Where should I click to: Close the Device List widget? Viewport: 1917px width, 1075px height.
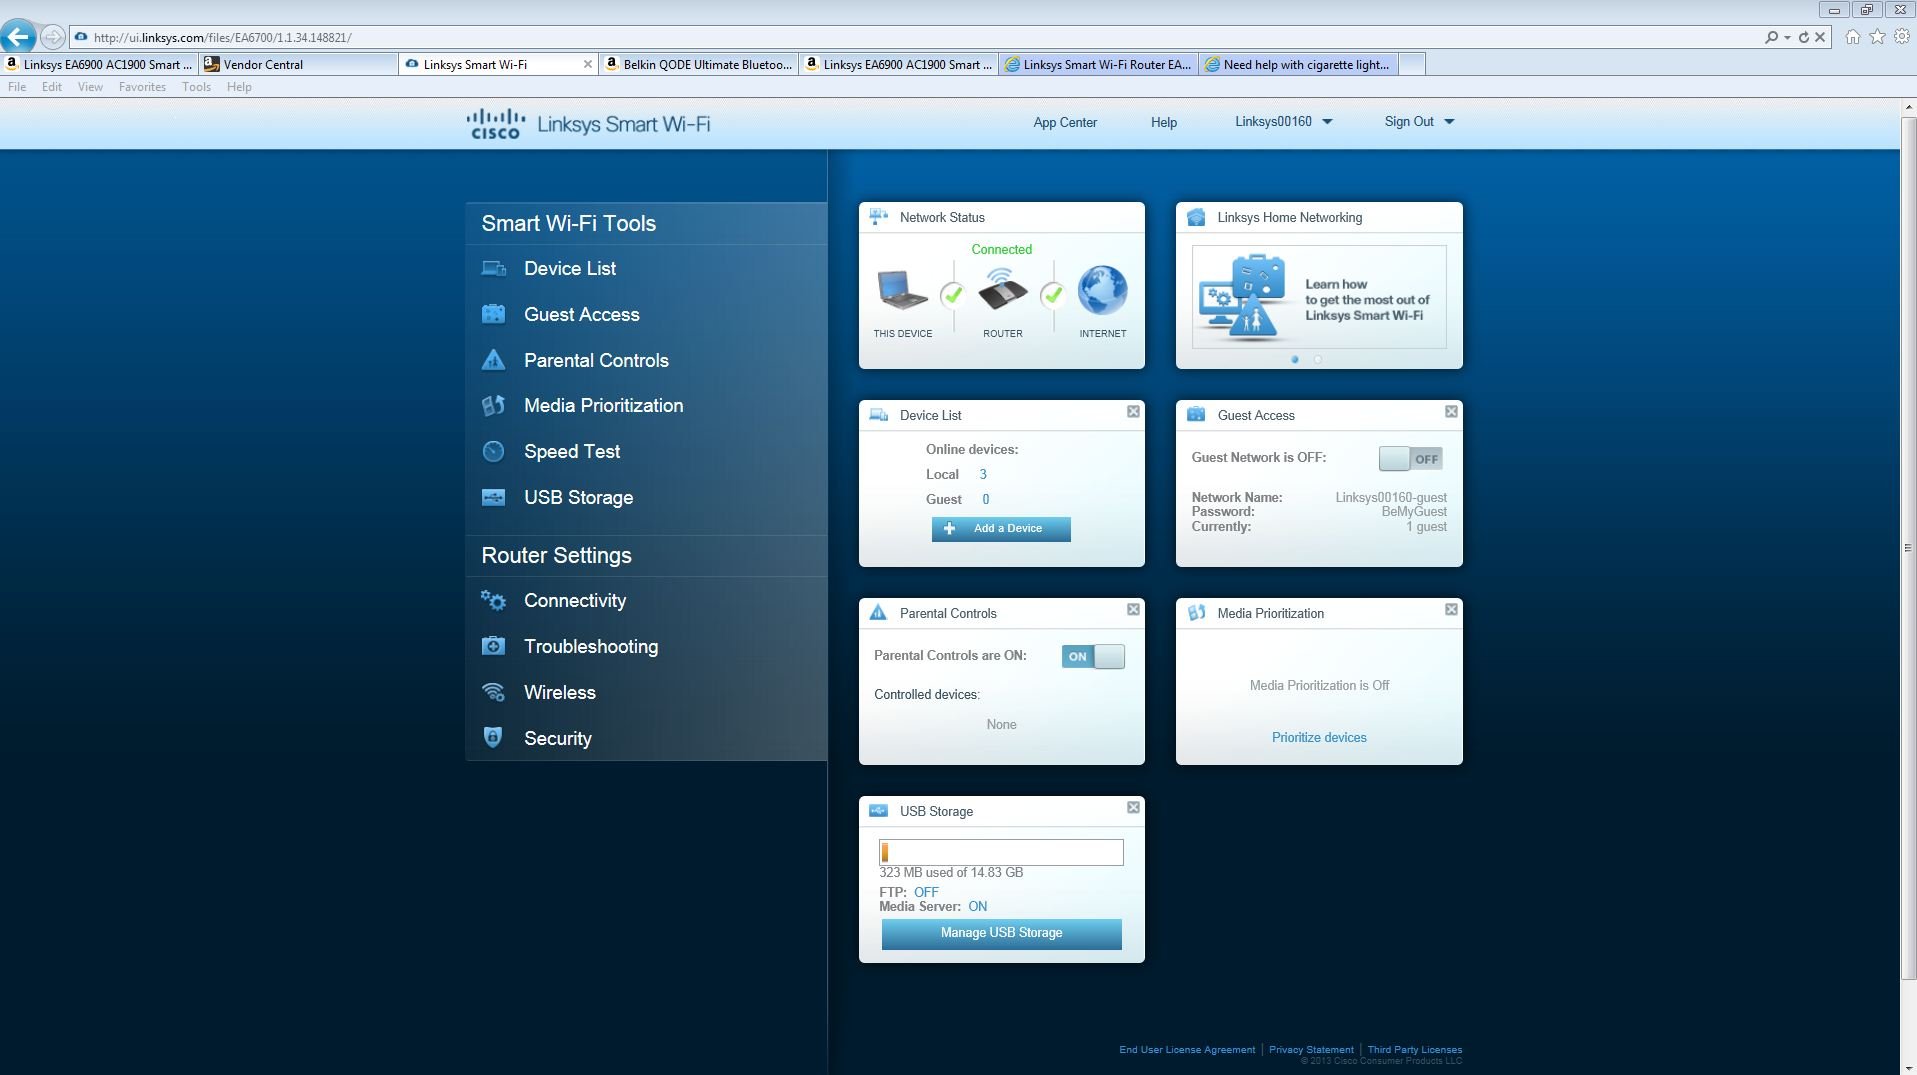(1133, 412)
